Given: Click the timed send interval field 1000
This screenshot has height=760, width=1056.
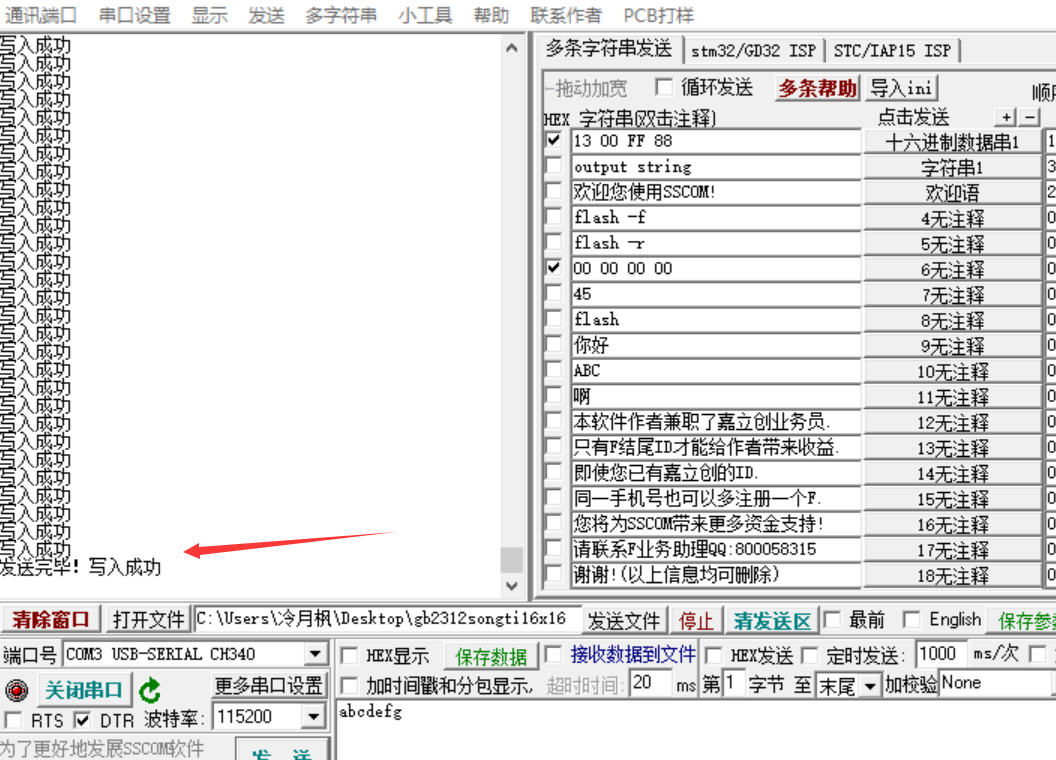Looking at the screenshot, I should pyautogui.click(x=940, y=654).
